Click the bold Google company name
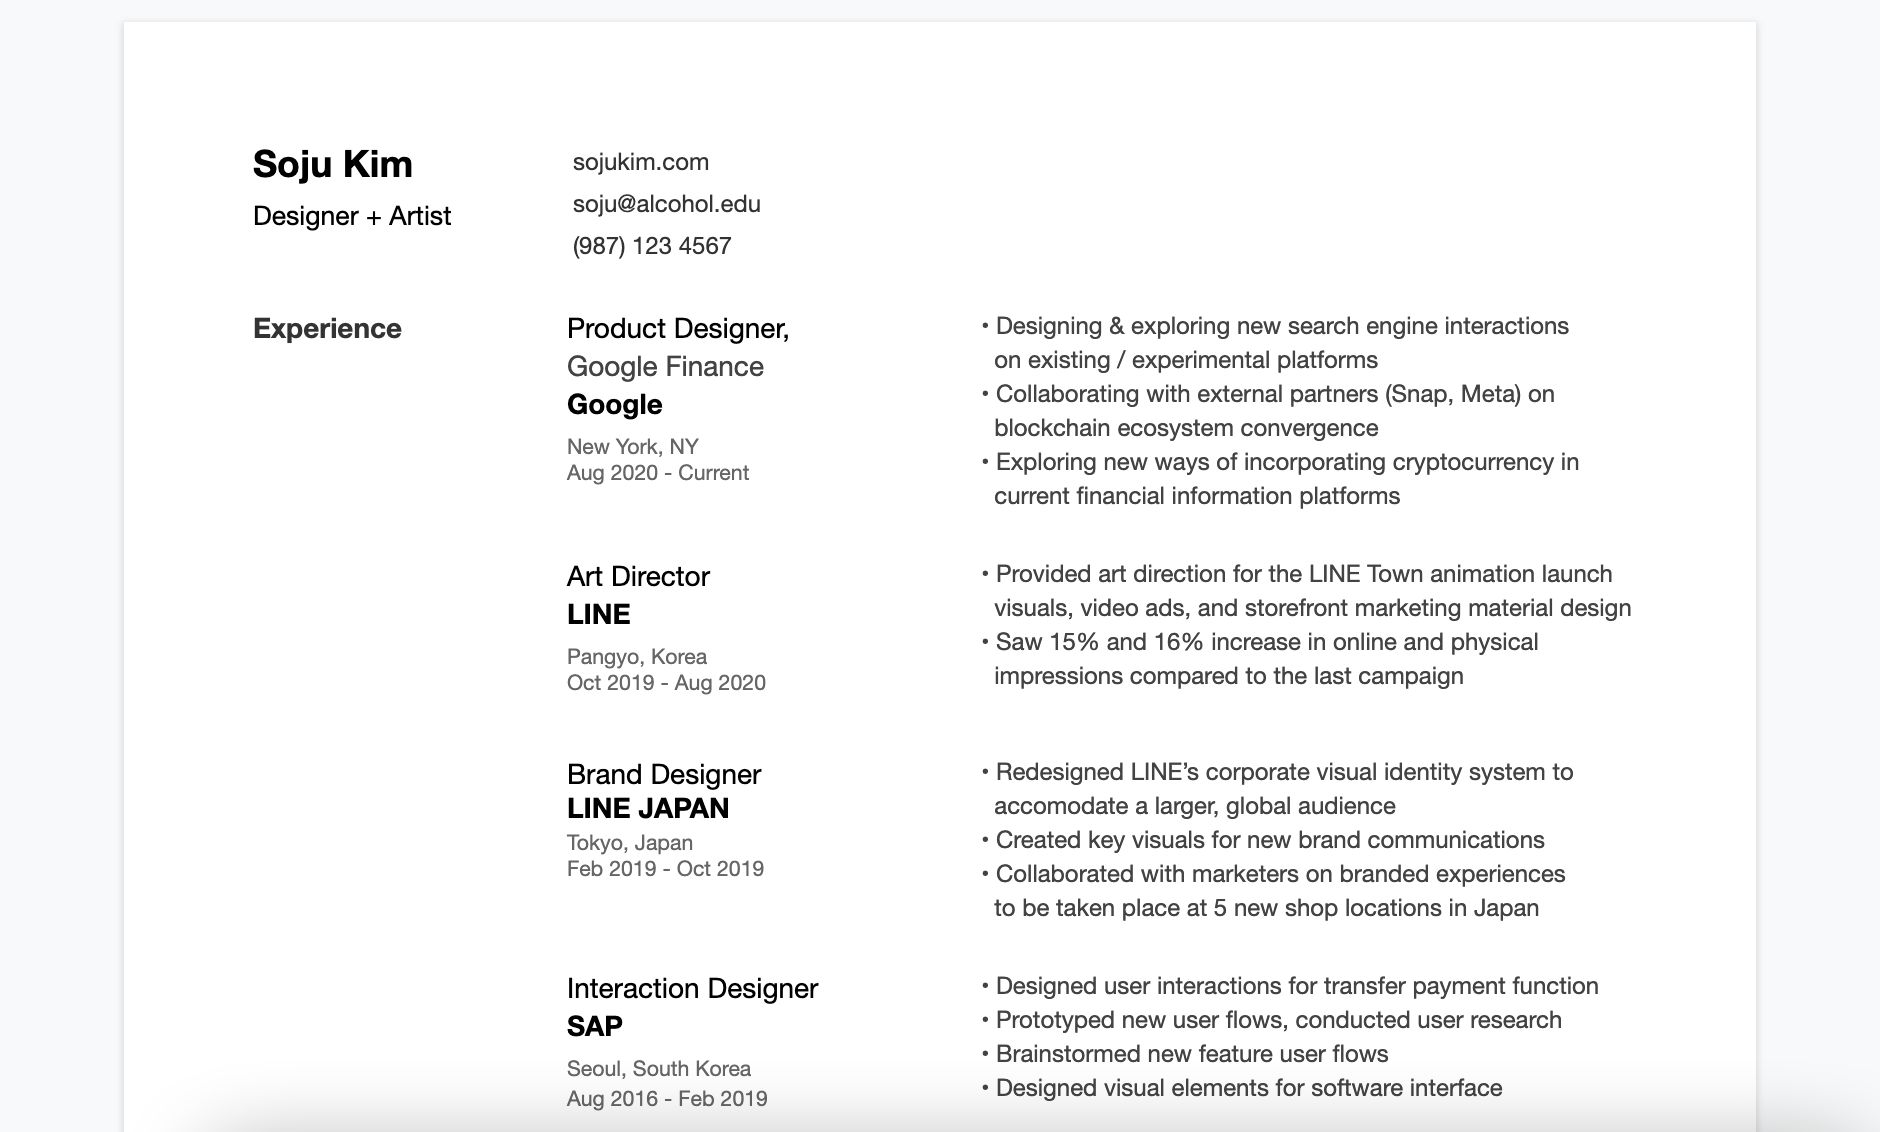 point(614,405)
